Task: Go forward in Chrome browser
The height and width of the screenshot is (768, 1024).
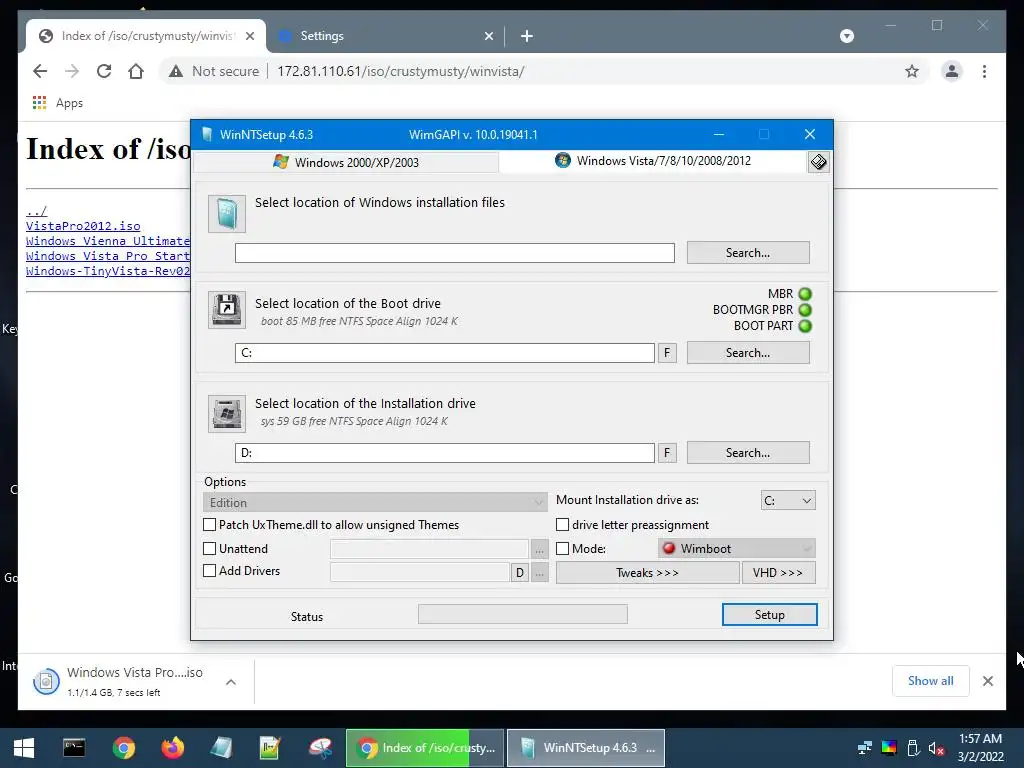Action: tap(72, 71)
